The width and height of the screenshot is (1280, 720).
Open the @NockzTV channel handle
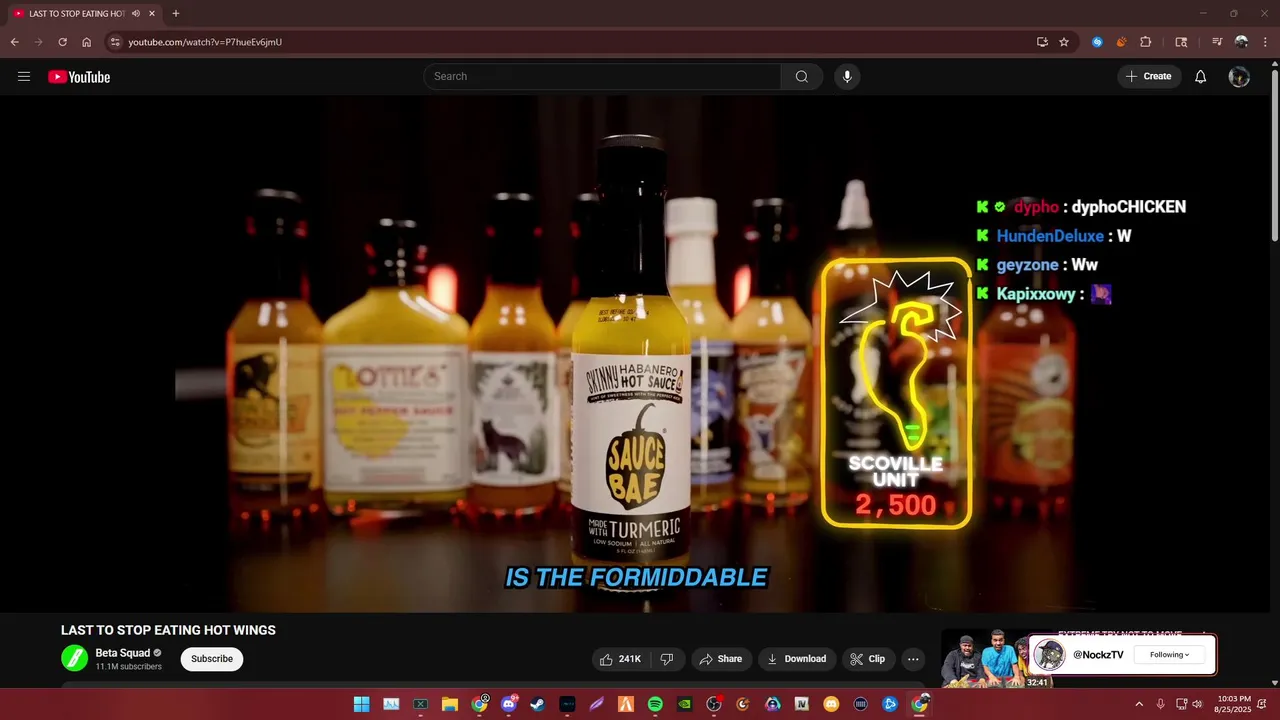pyautogui.click(x=1098, y=655)
